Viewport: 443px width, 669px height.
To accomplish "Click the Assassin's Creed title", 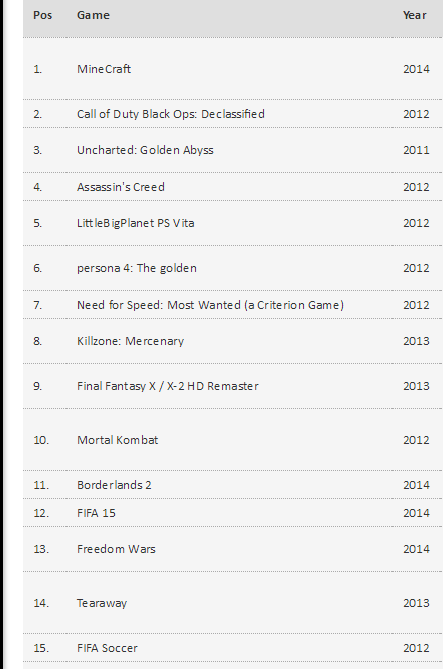I will (x=121, y=187).
